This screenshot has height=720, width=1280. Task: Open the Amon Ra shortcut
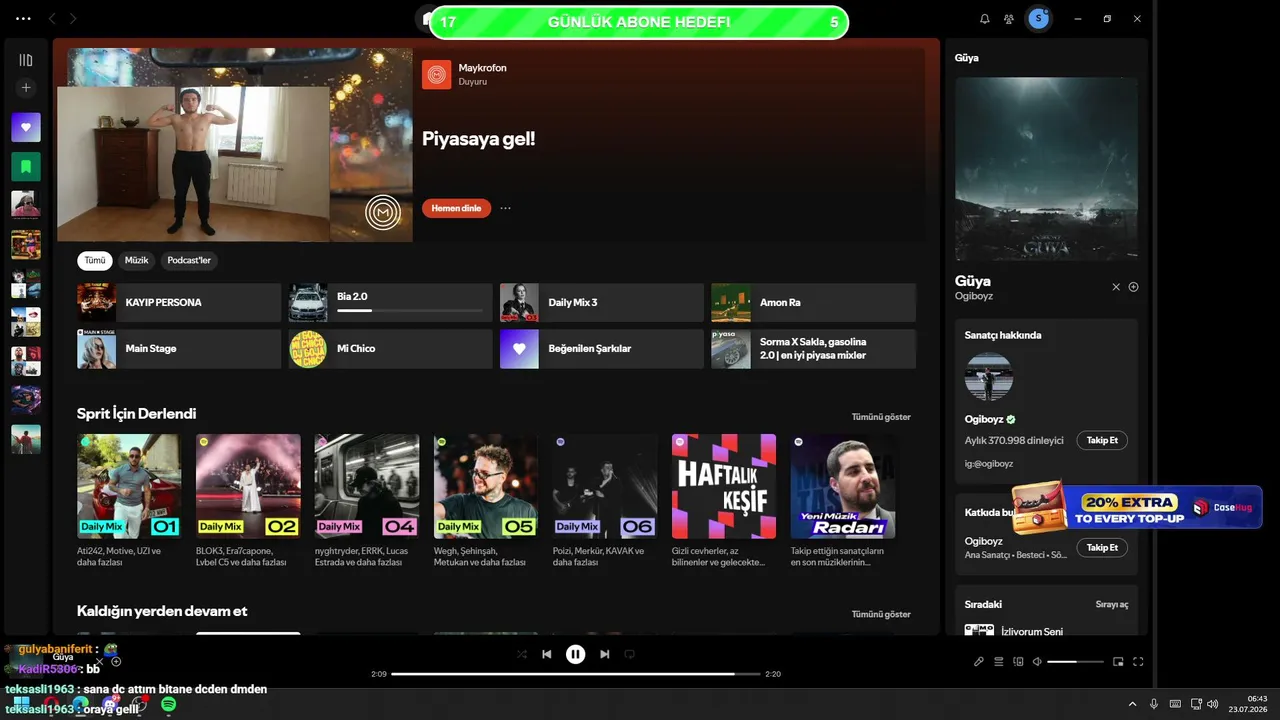click(x=813, y=302)
